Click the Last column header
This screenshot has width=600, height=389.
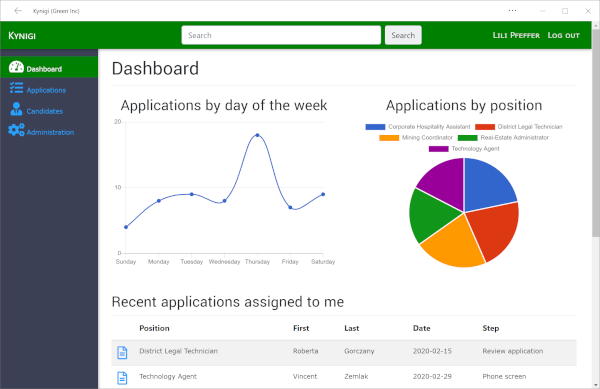(x=352, y=328)
